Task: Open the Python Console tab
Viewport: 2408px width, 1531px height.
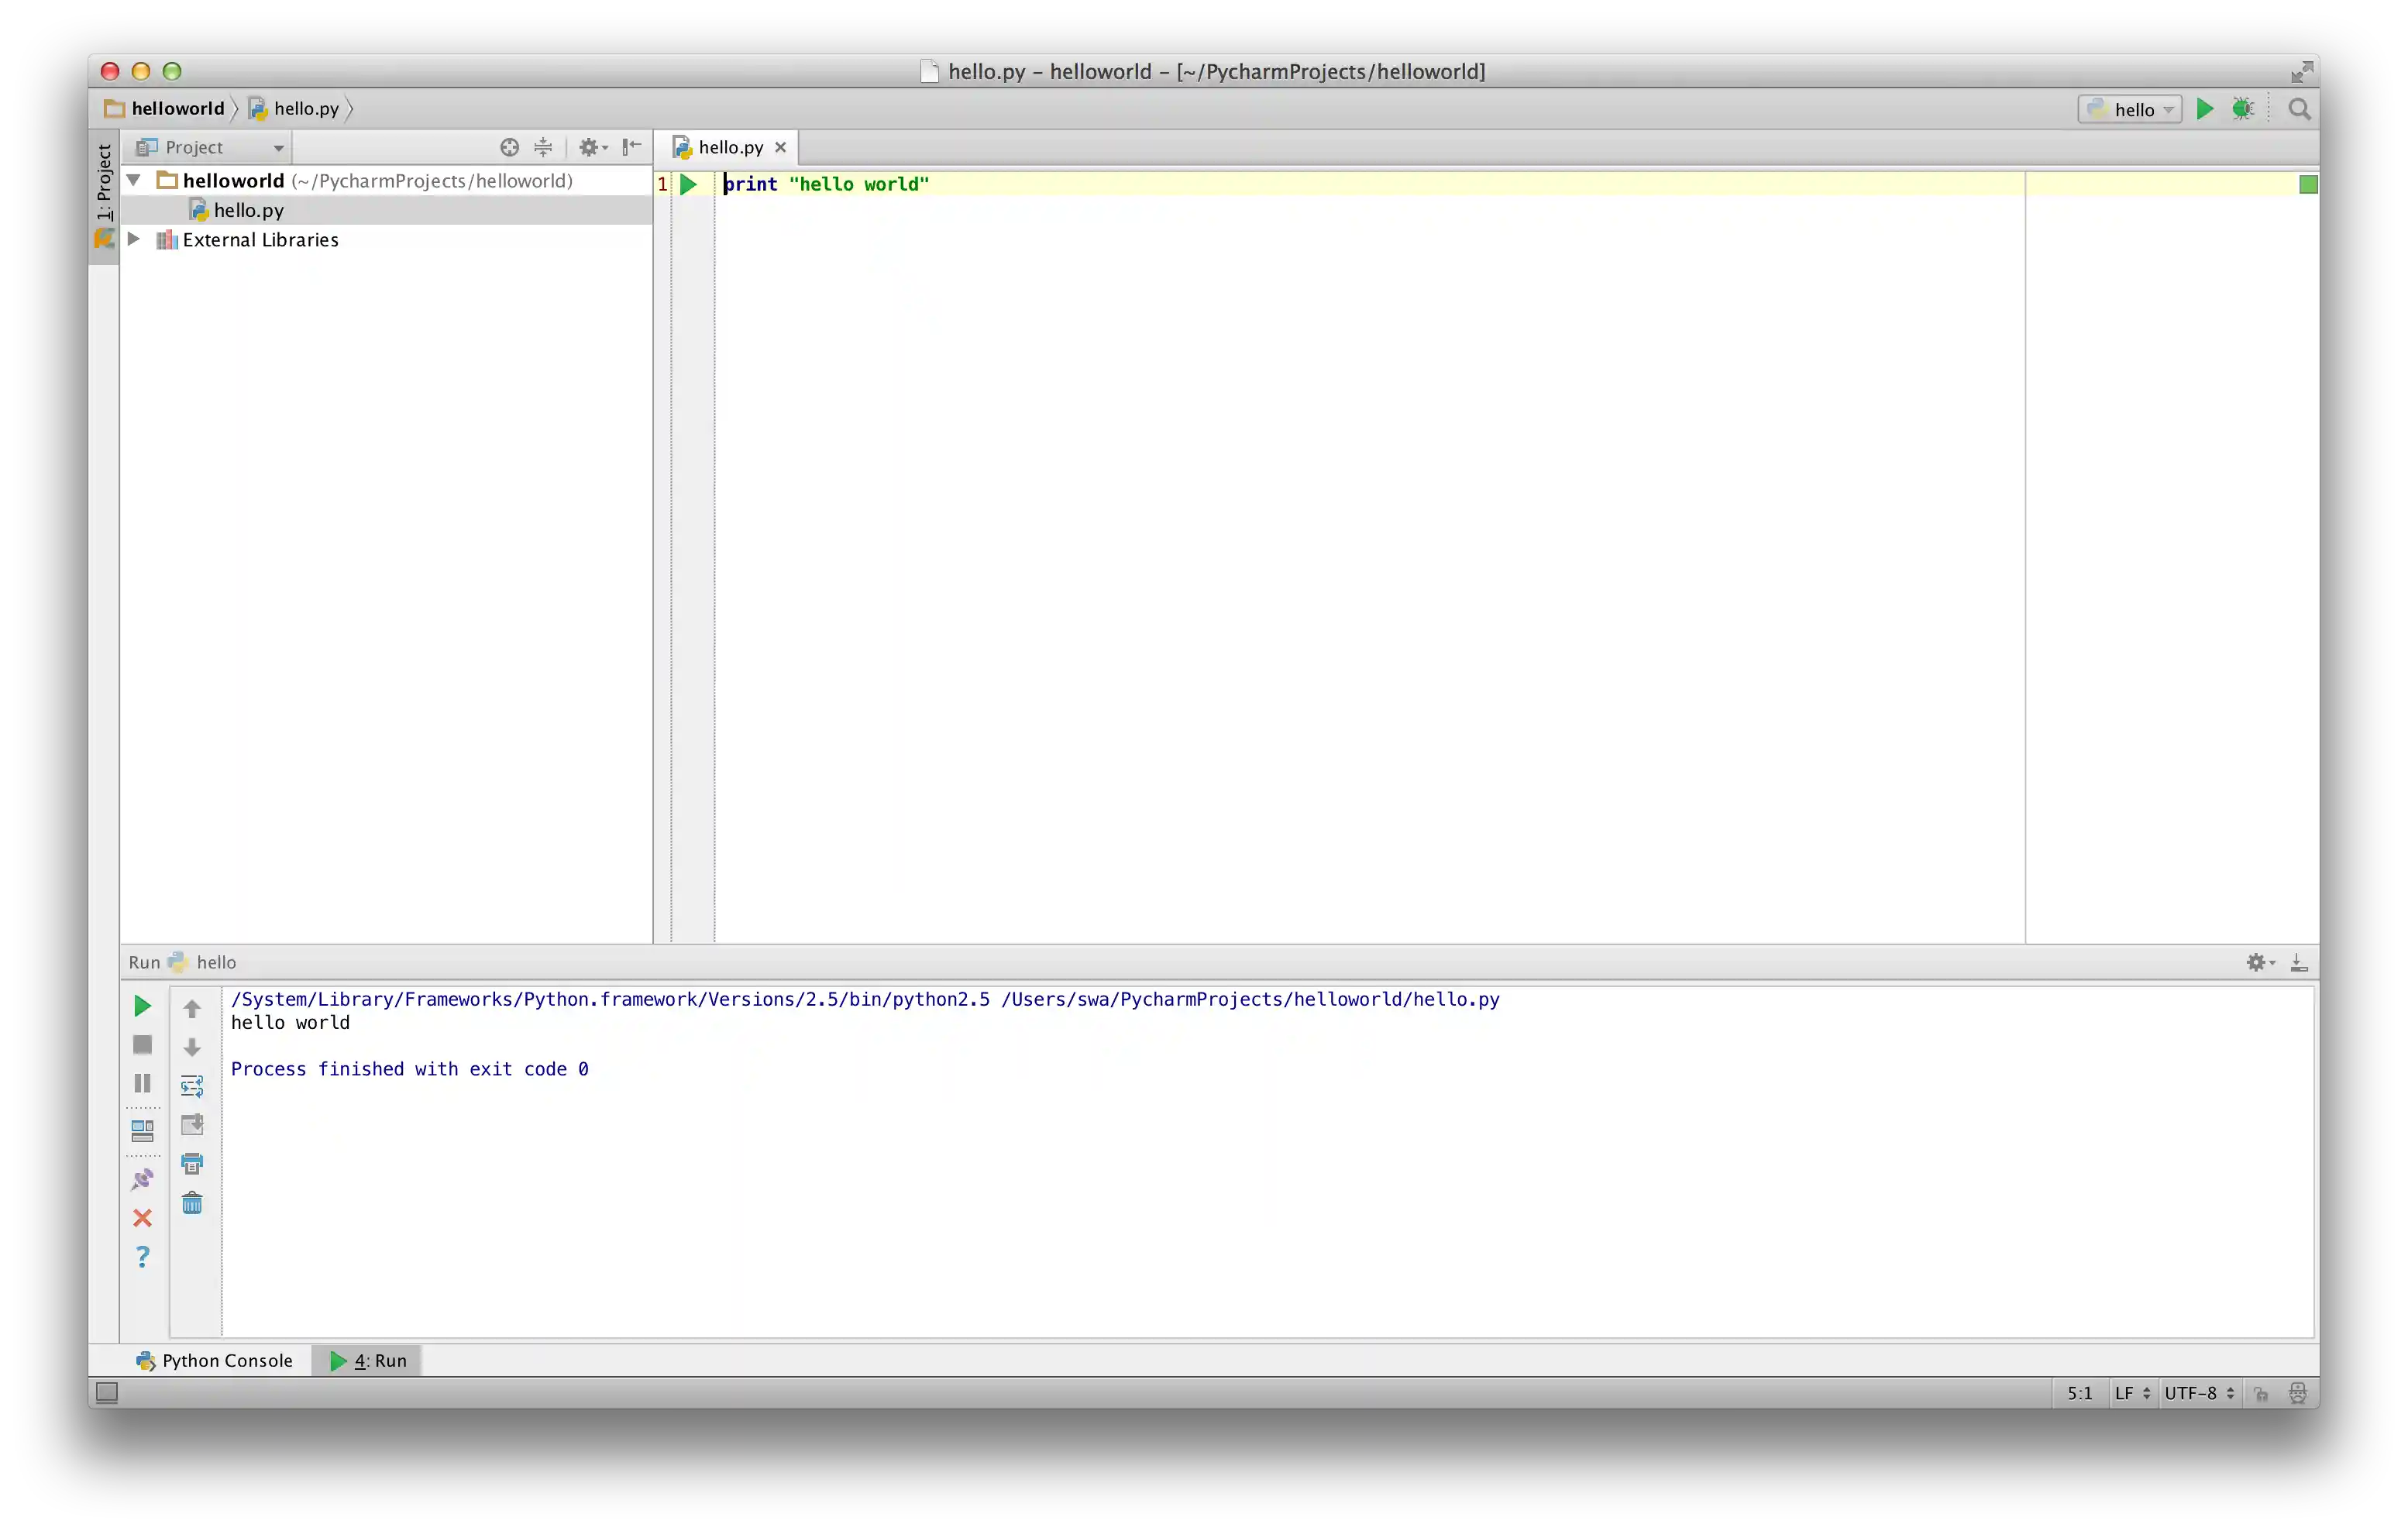Action: pos(214,1360)
